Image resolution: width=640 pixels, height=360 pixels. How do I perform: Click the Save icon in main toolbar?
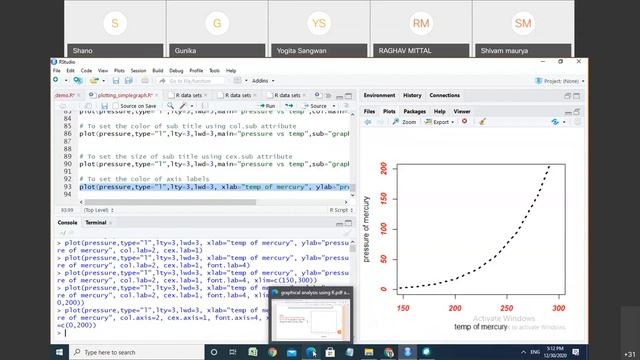(116, 81)
